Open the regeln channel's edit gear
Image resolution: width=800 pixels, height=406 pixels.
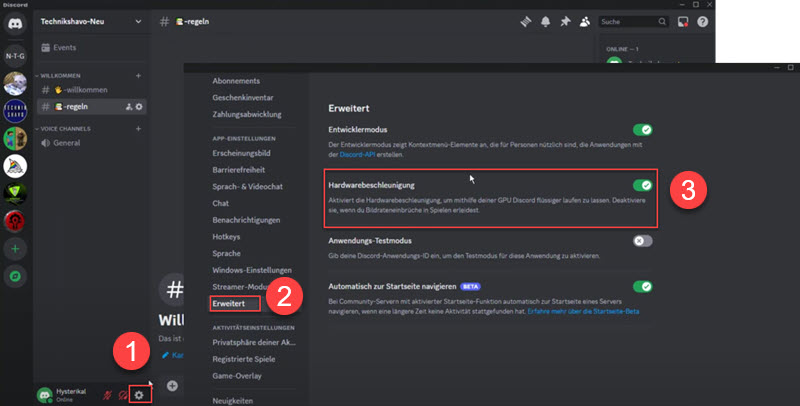[x=139, y=107]
